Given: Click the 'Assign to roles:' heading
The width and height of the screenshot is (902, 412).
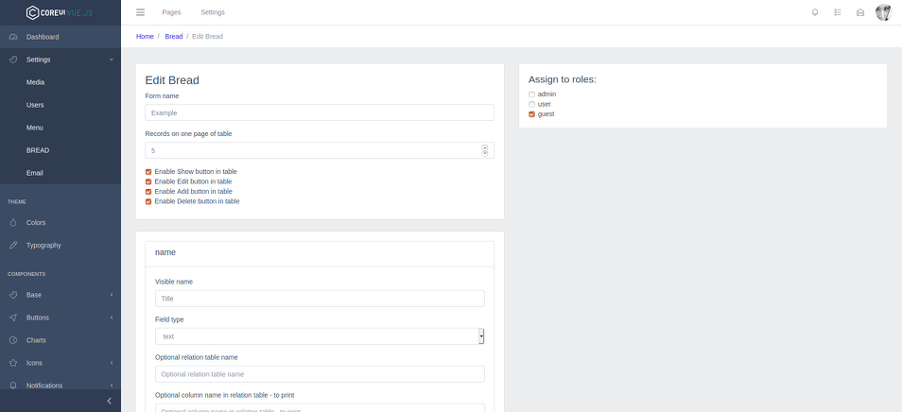Looking at the screenshot, I should tap(563, 79).
